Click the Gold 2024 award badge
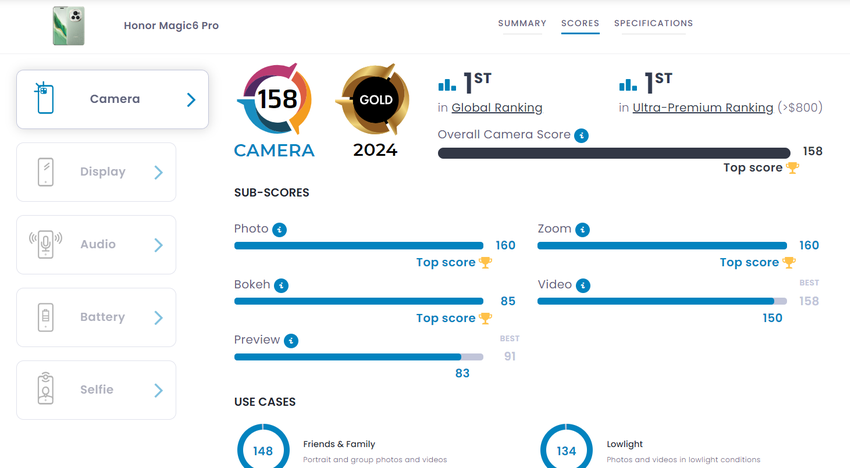The height and width of the screenshot is (468, 850). point(375,100)
